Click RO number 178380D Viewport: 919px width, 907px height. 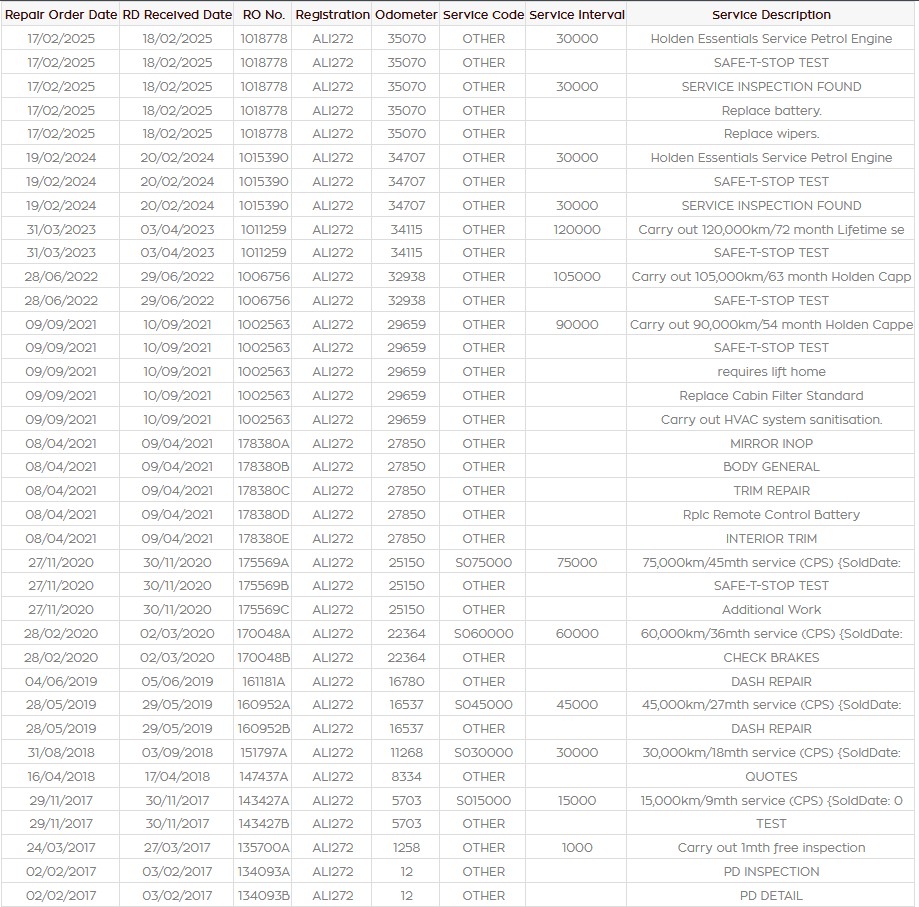pyautogui.click(x=264, y=514)
